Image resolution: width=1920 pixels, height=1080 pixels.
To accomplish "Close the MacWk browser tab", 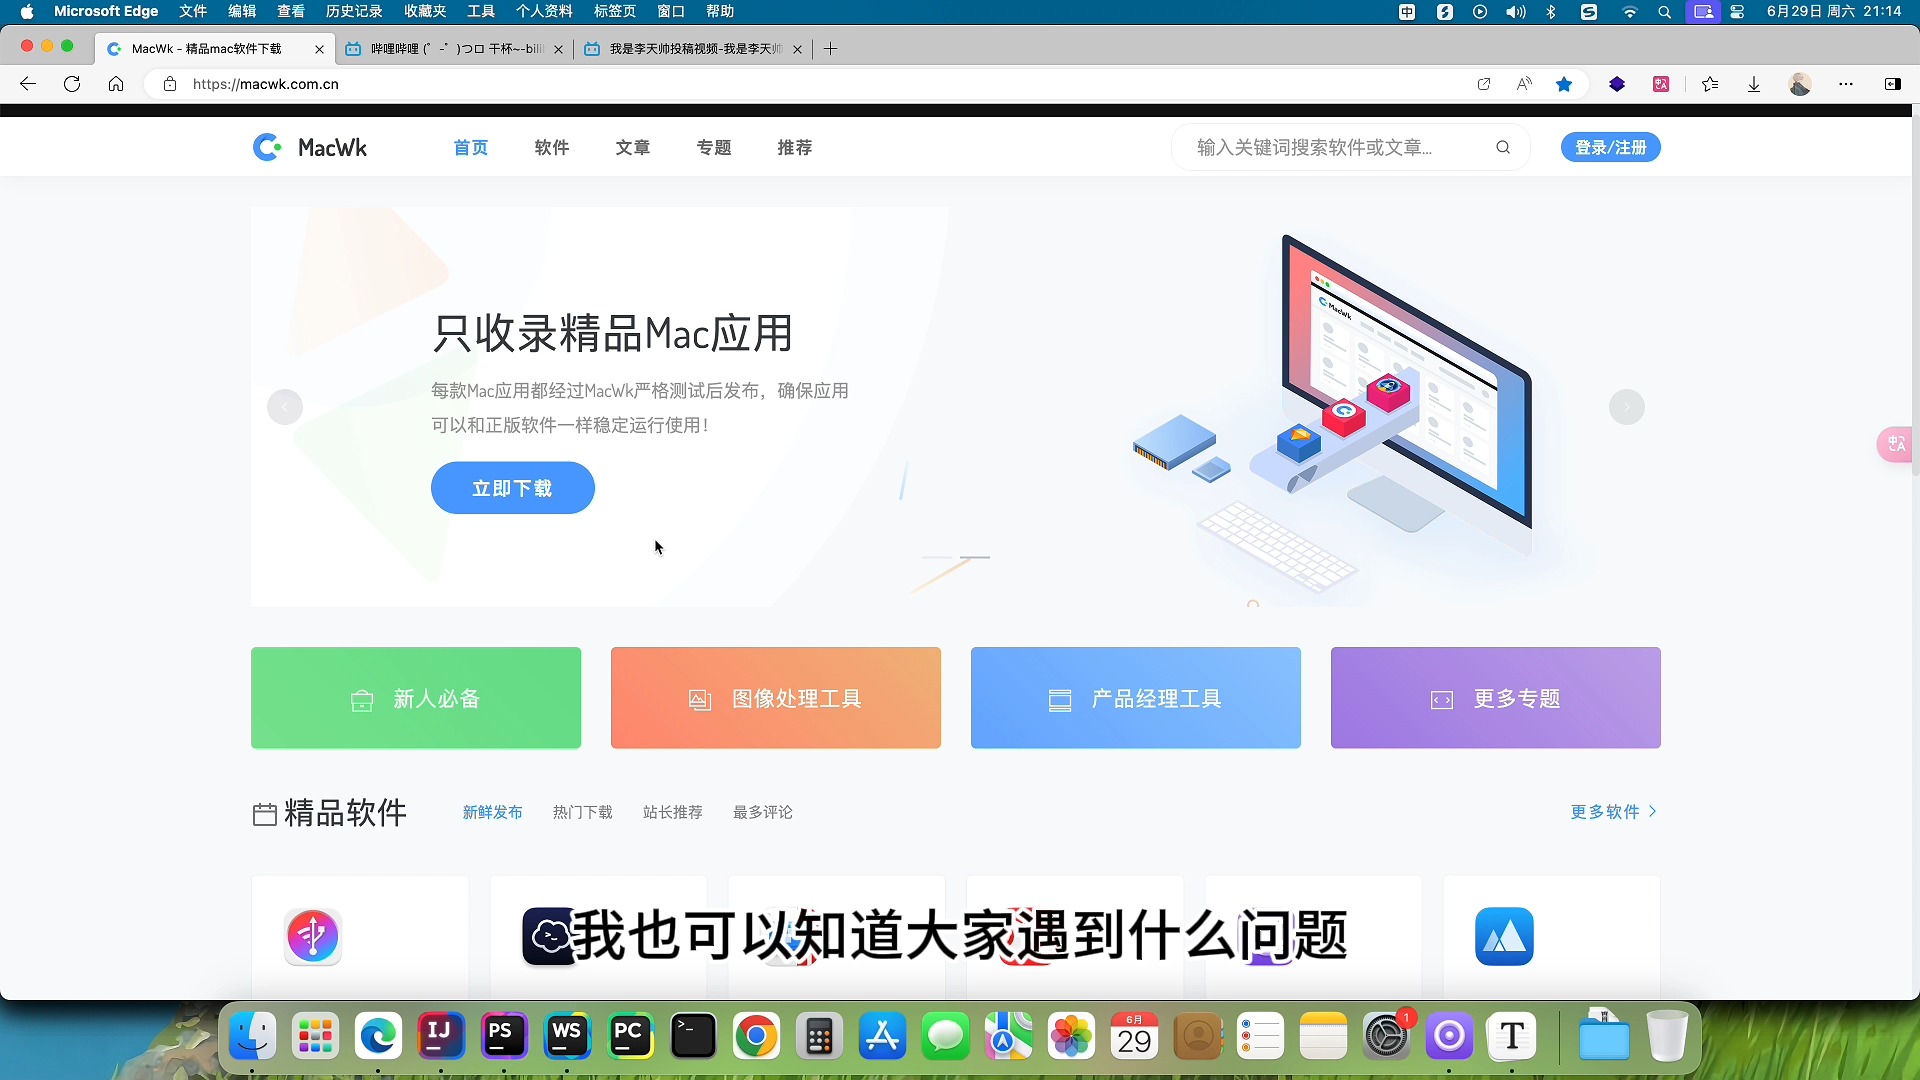I will [x=319, y=49].
